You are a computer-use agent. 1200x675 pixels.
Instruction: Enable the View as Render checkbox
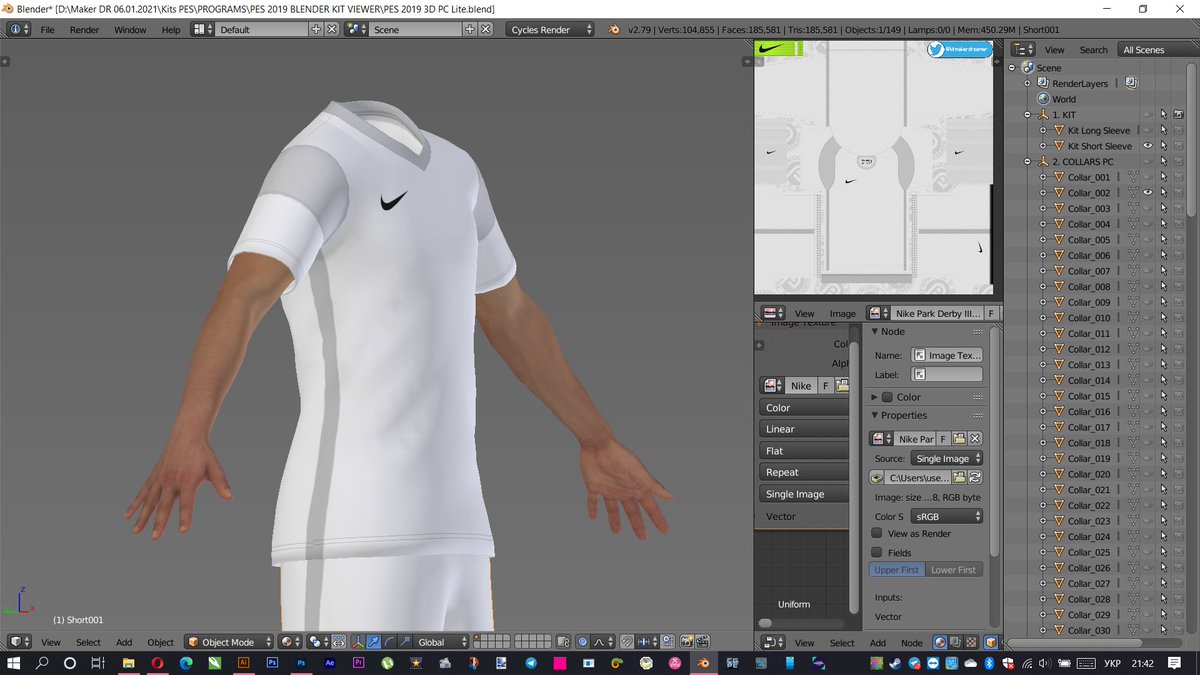[x=877, y=533]
